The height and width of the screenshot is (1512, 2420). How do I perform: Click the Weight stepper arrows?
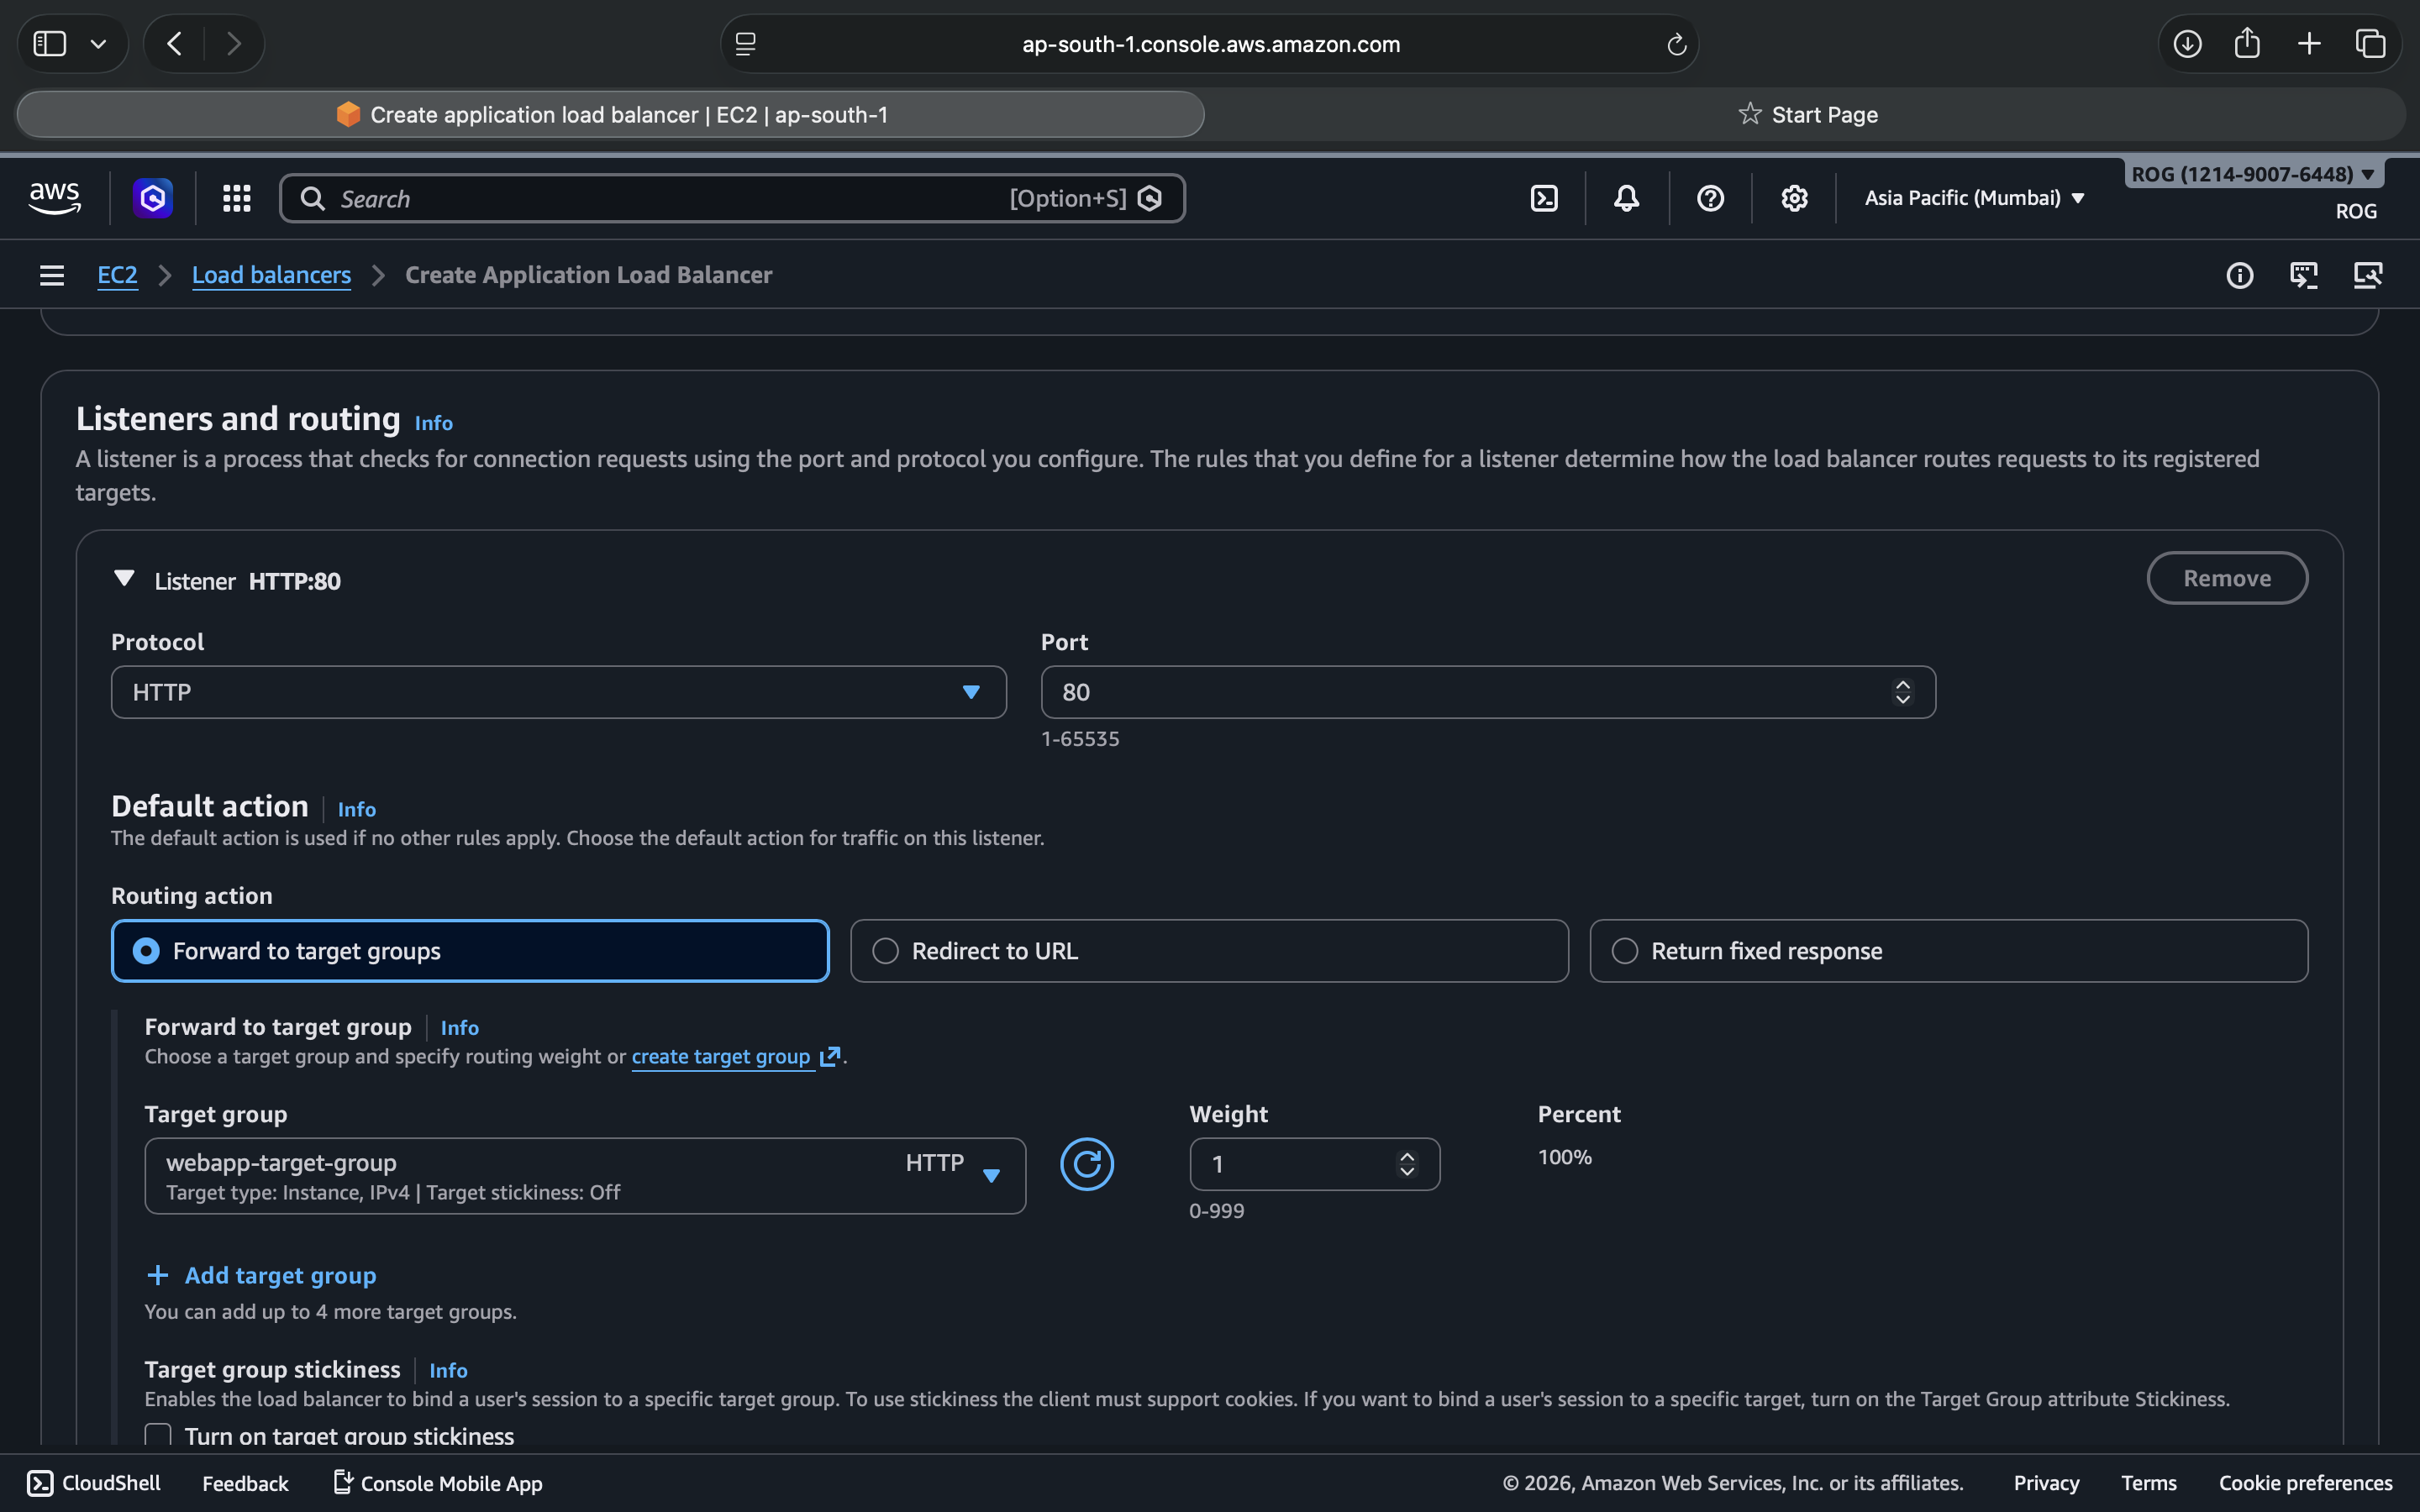click(x=1406, y=1164)
